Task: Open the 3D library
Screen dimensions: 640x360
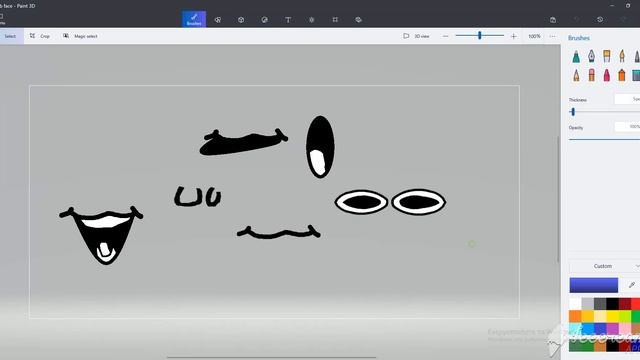Action: [x=358, y=20]
